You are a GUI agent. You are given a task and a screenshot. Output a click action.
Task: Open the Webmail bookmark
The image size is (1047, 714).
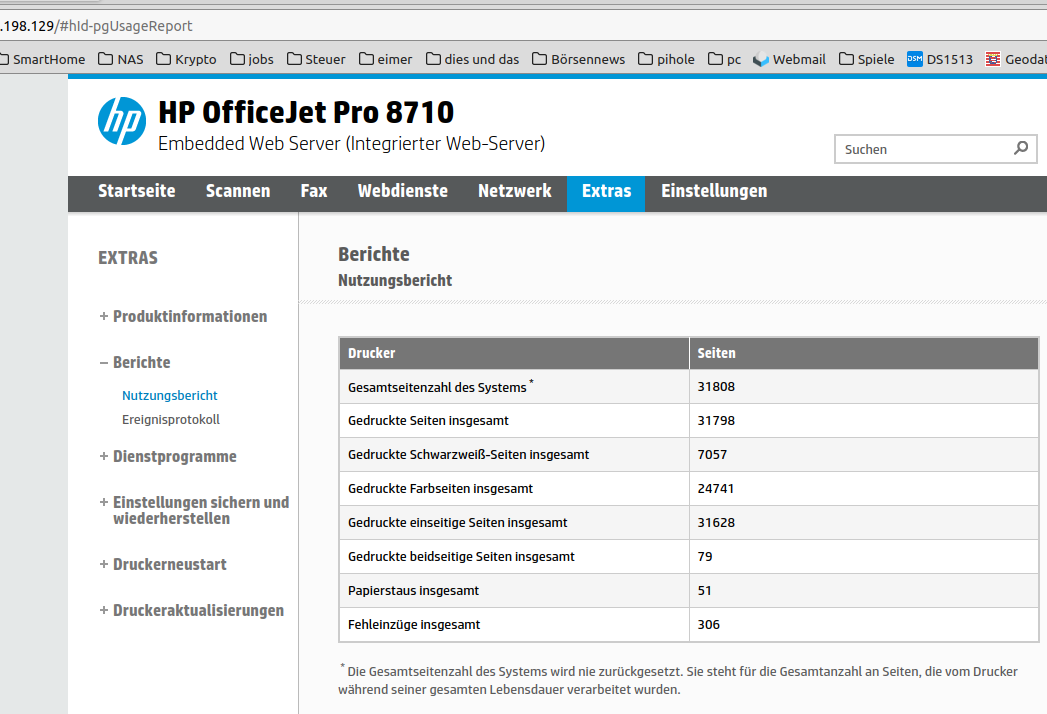tap(789, 59)
